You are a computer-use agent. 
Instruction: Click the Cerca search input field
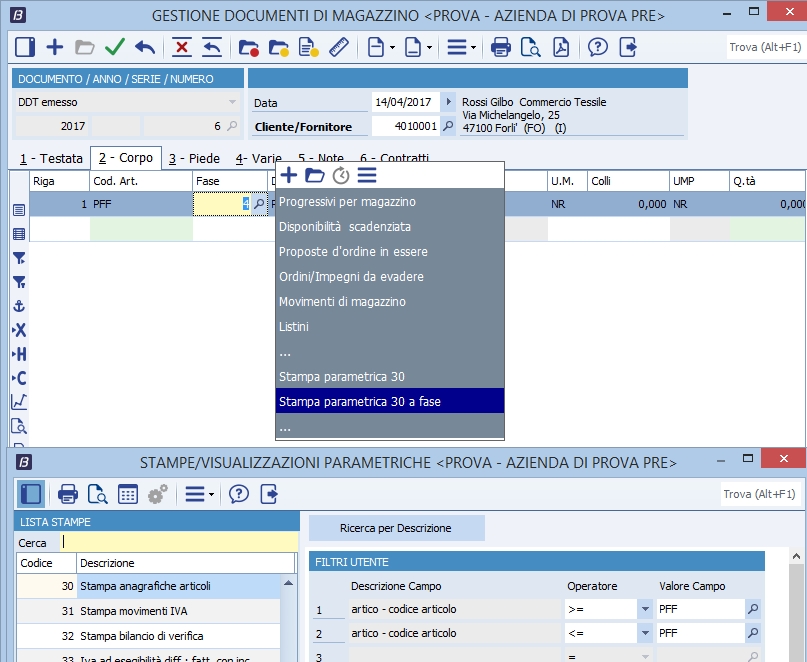(x=178, y=542)
